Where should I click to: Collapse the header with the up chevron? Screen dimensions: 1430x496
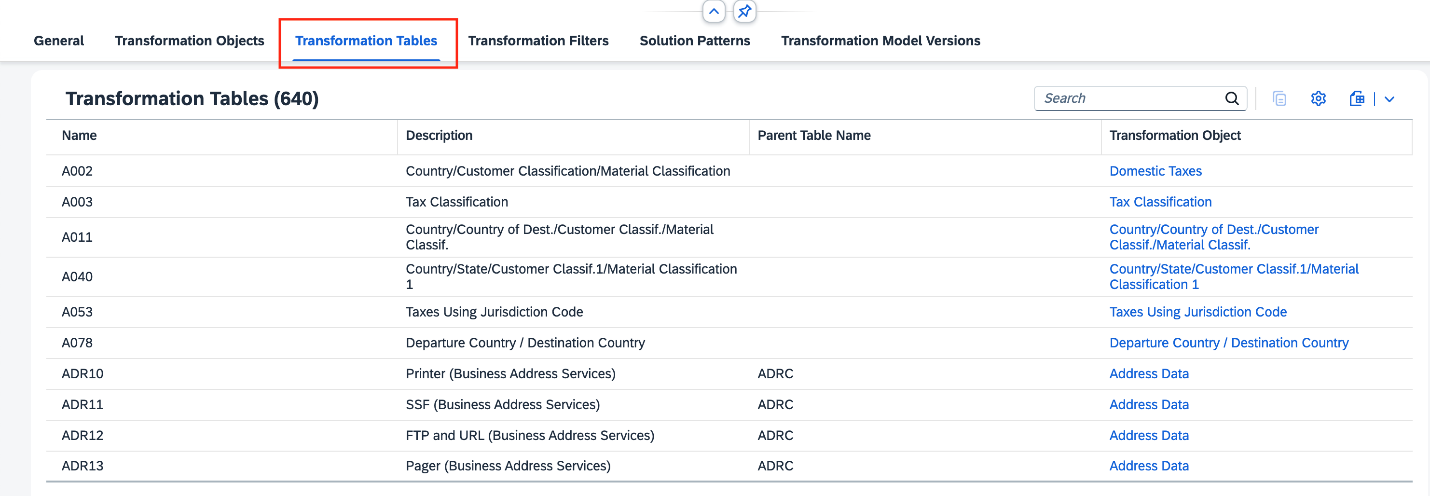click(x=714, y=12)
